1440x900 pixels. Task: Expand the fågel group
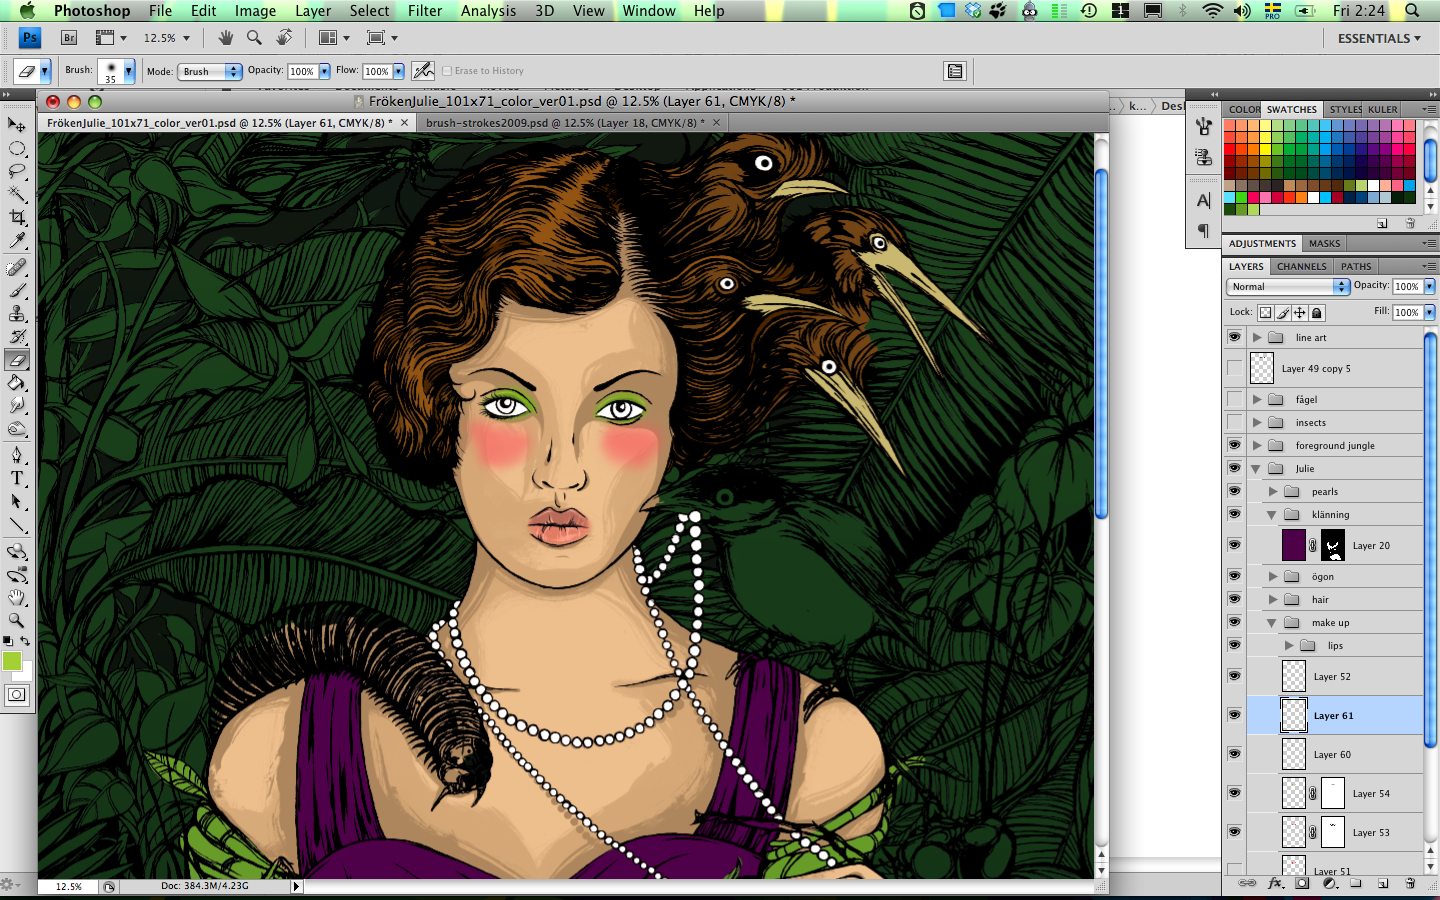click(1257, 399)
